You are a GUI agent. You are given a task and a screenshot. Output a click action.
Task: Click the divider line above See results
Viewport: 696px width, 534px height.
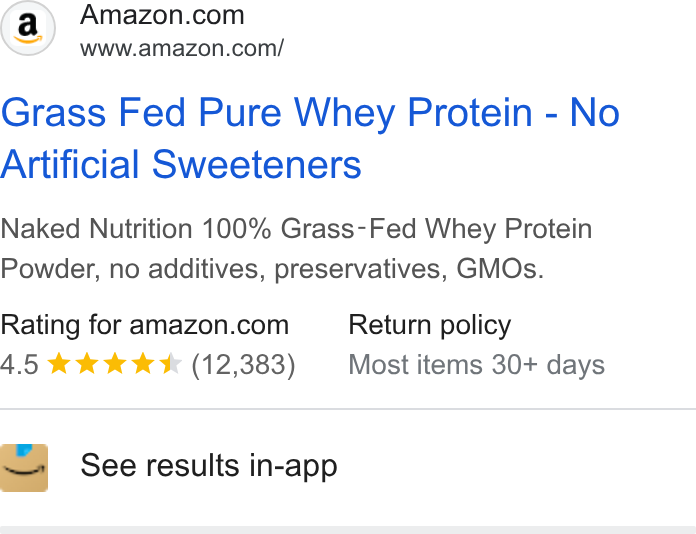tap(348, 408)
